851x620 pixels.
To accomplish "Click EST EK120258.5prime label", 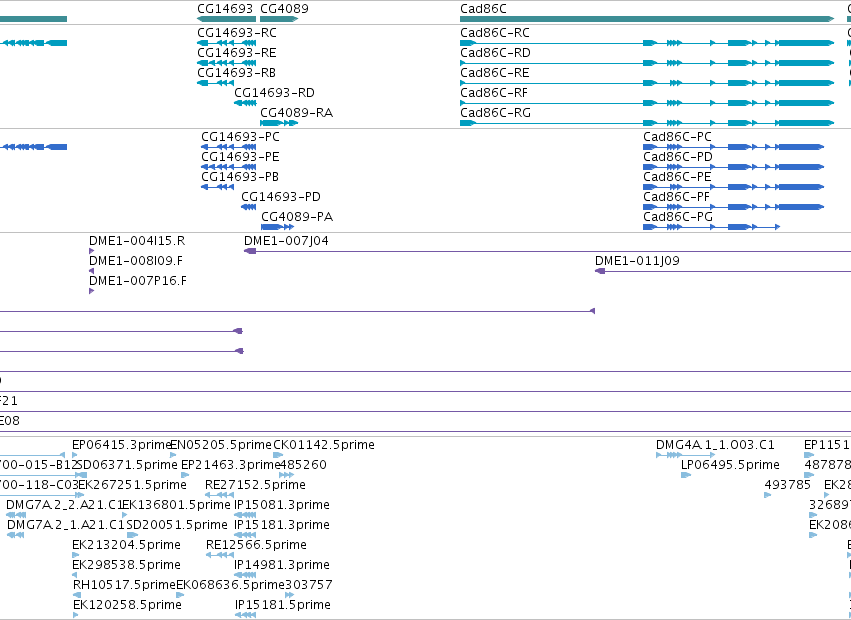I will (127, 605).
